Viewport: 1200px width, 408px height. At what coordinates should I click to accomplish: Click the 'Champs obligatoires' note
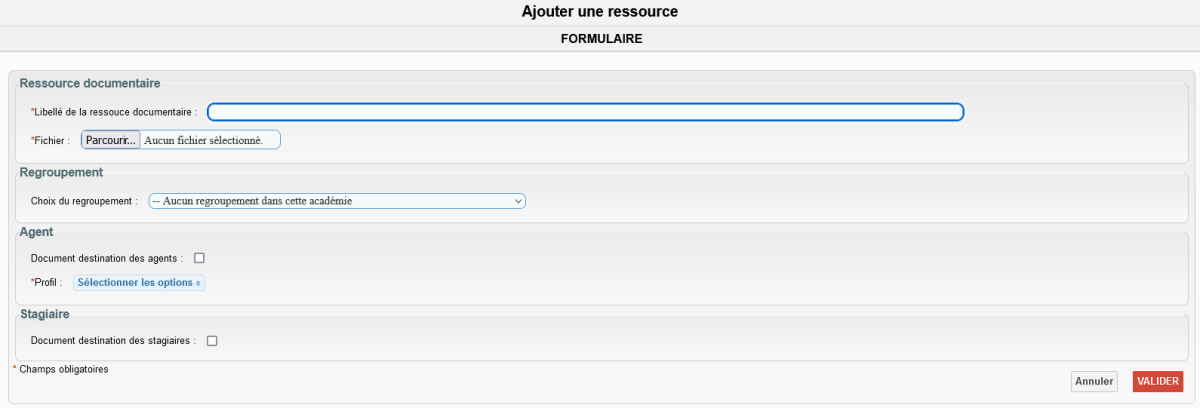pos(64,369)
